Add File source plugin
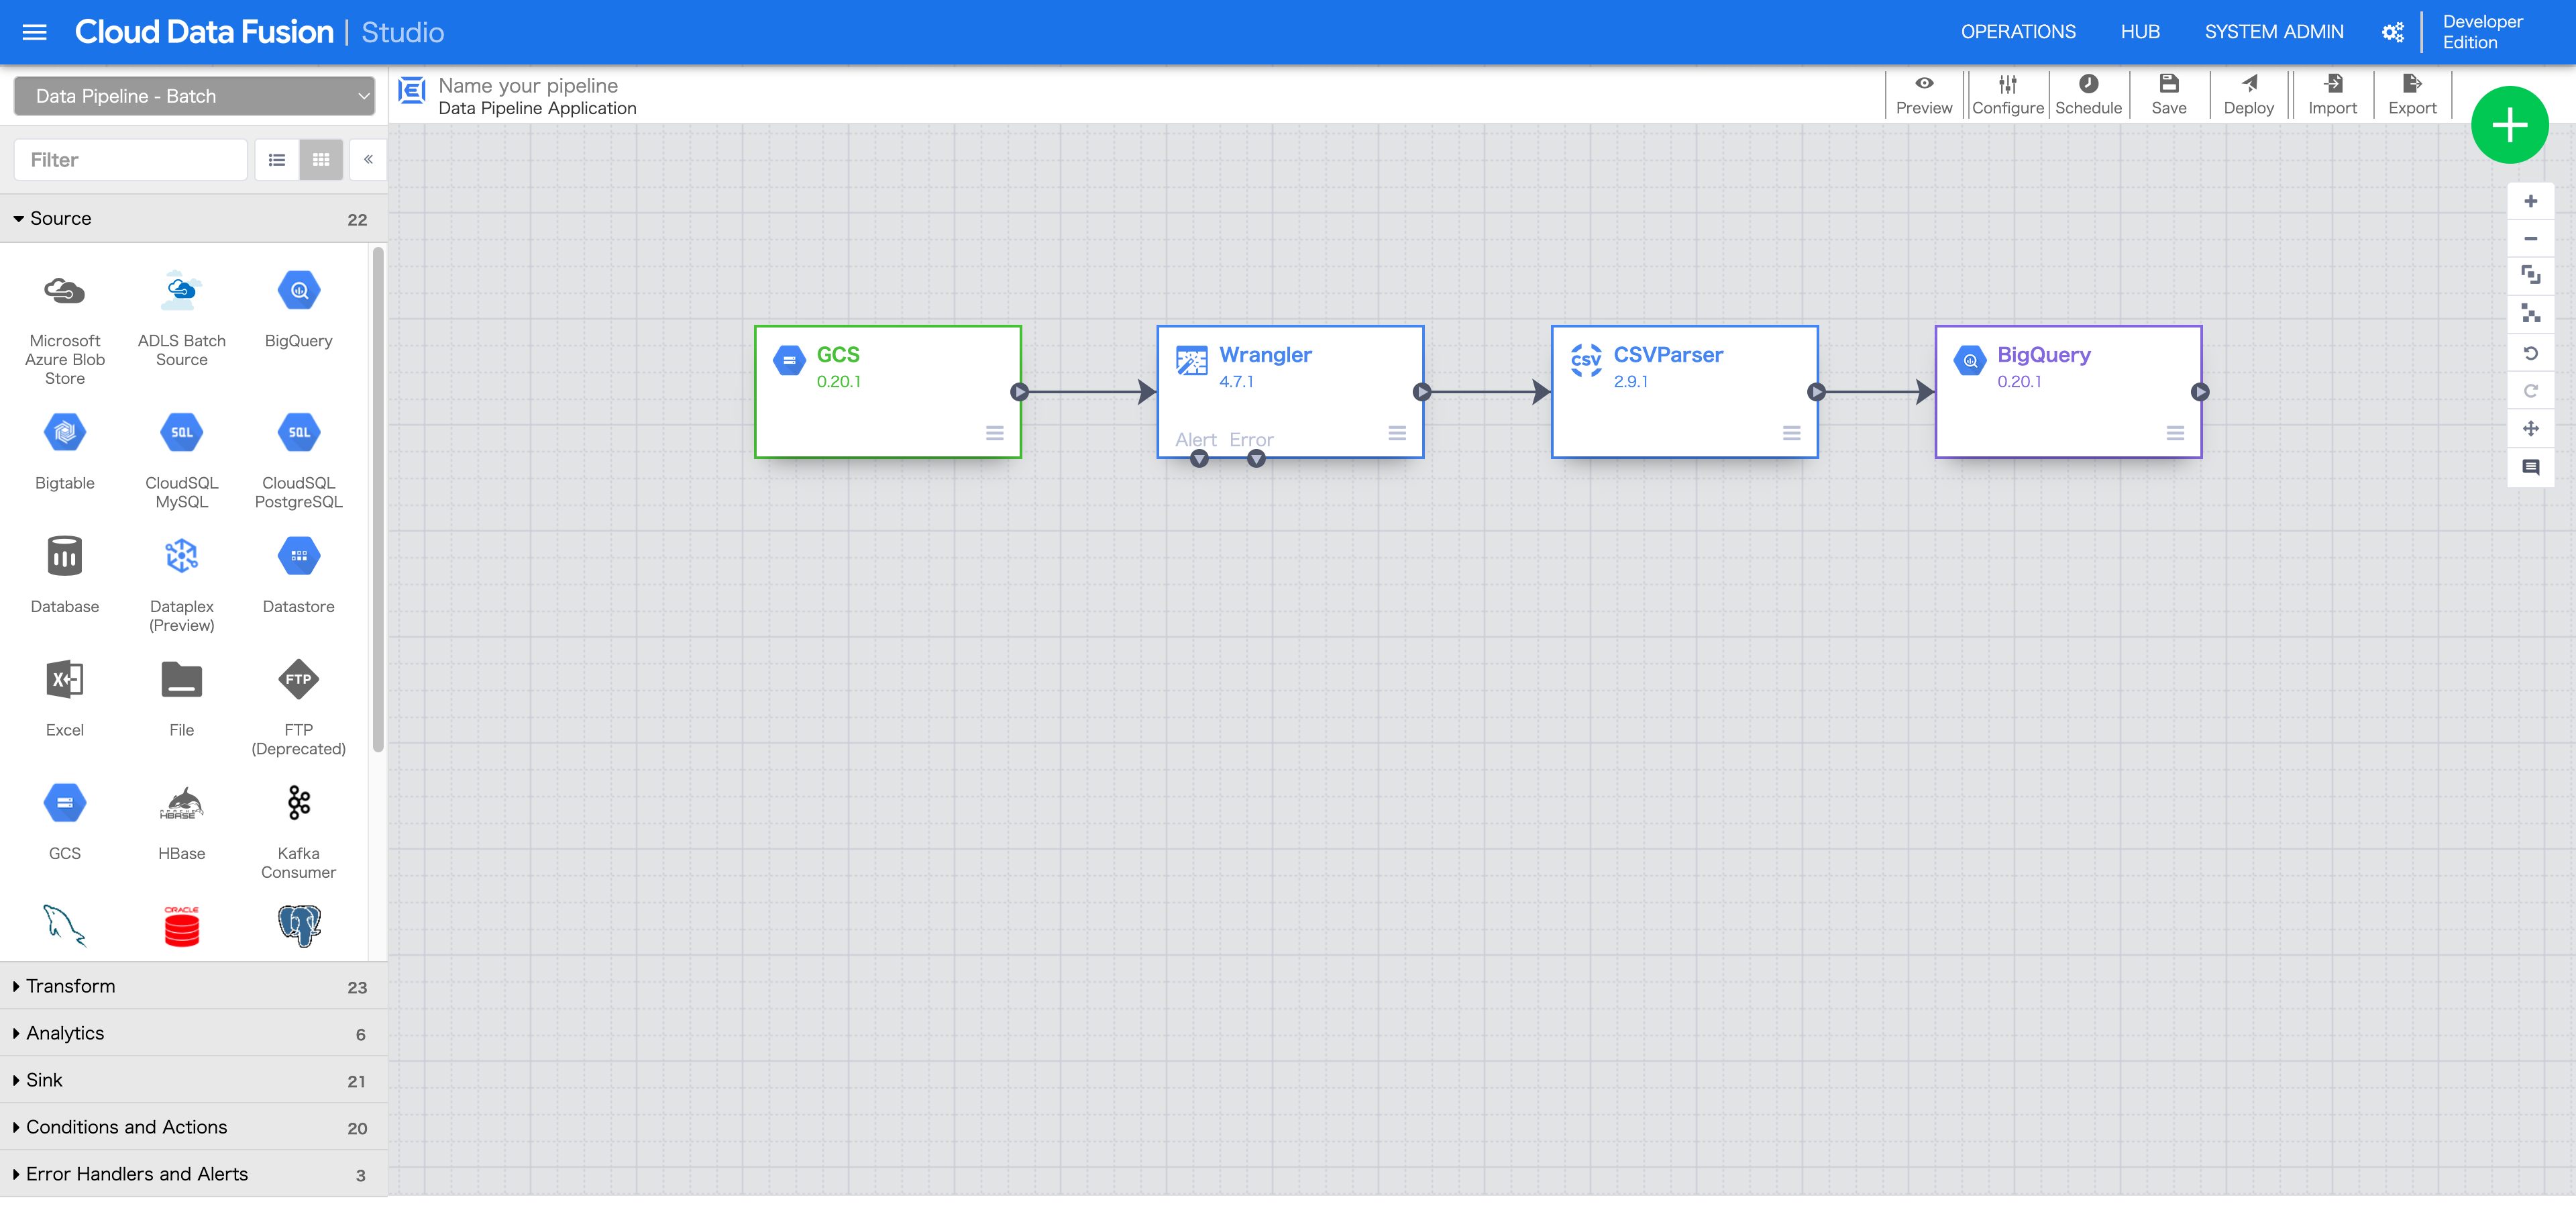The width and height of the screenshot is (2576, 1208). pos(182,698)
